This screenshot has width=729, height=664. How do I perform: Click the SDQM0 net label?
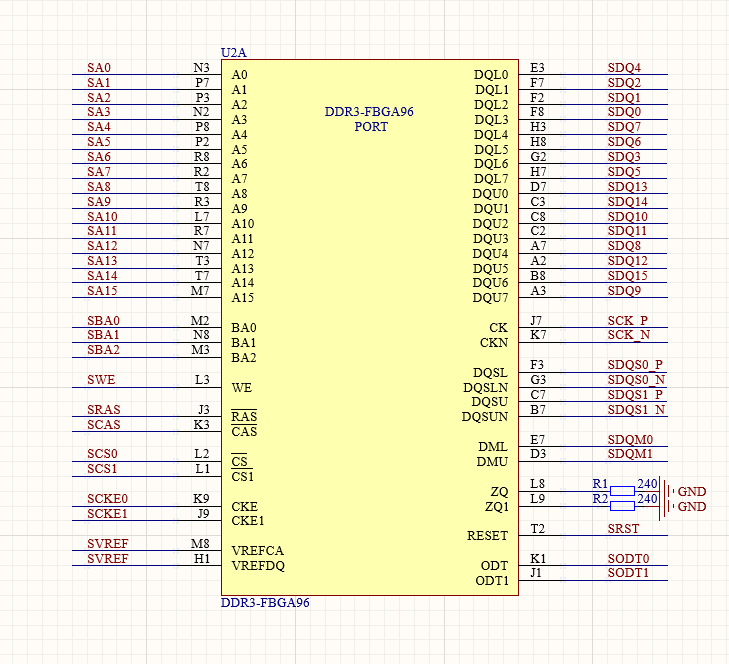click(630, 440)
